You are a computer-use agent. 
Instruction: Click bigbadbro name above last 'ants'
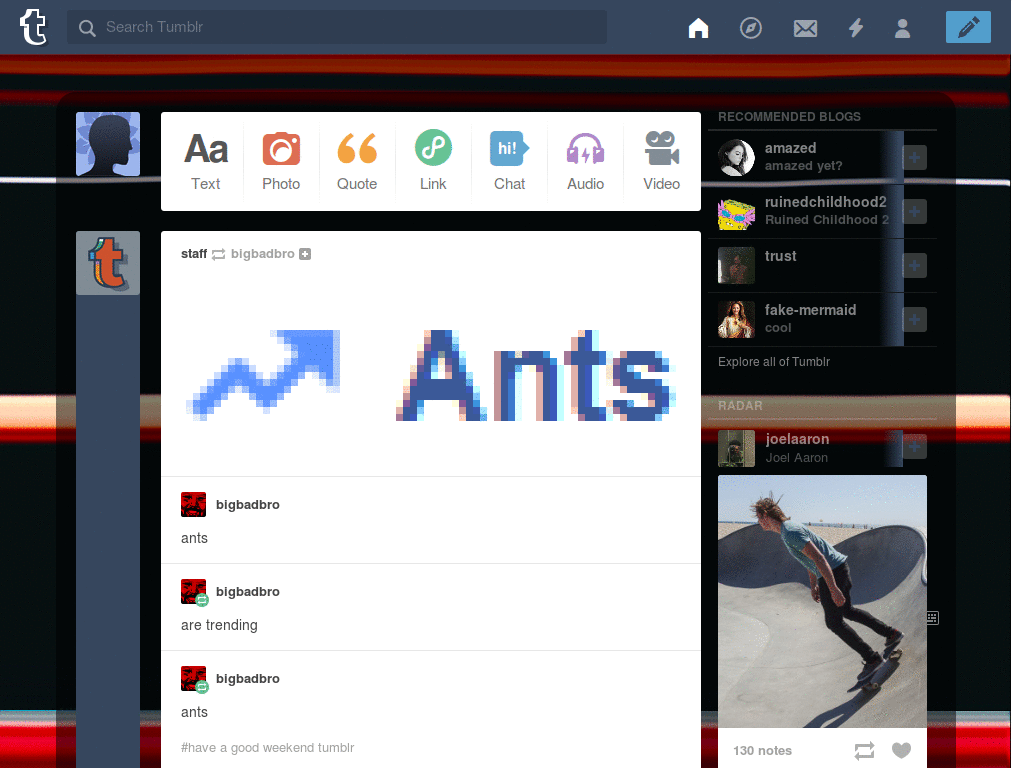[248, 679]
